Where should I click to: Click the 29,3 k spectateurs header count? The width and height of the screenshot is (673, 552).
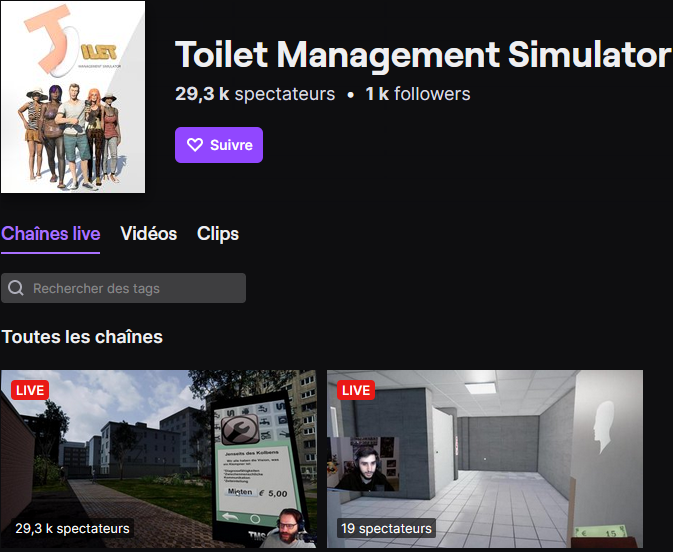pos(255,94)
